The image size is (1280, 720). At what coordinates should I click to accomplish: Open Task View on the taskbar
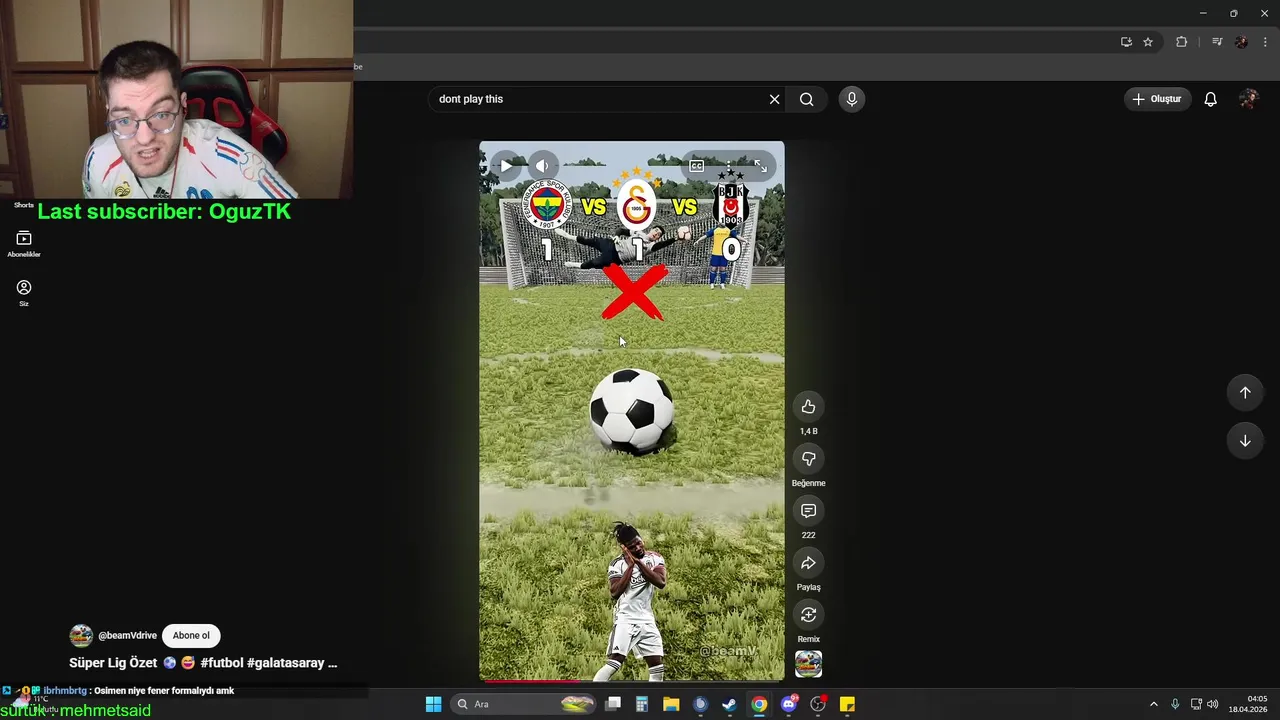pos(613,704)
